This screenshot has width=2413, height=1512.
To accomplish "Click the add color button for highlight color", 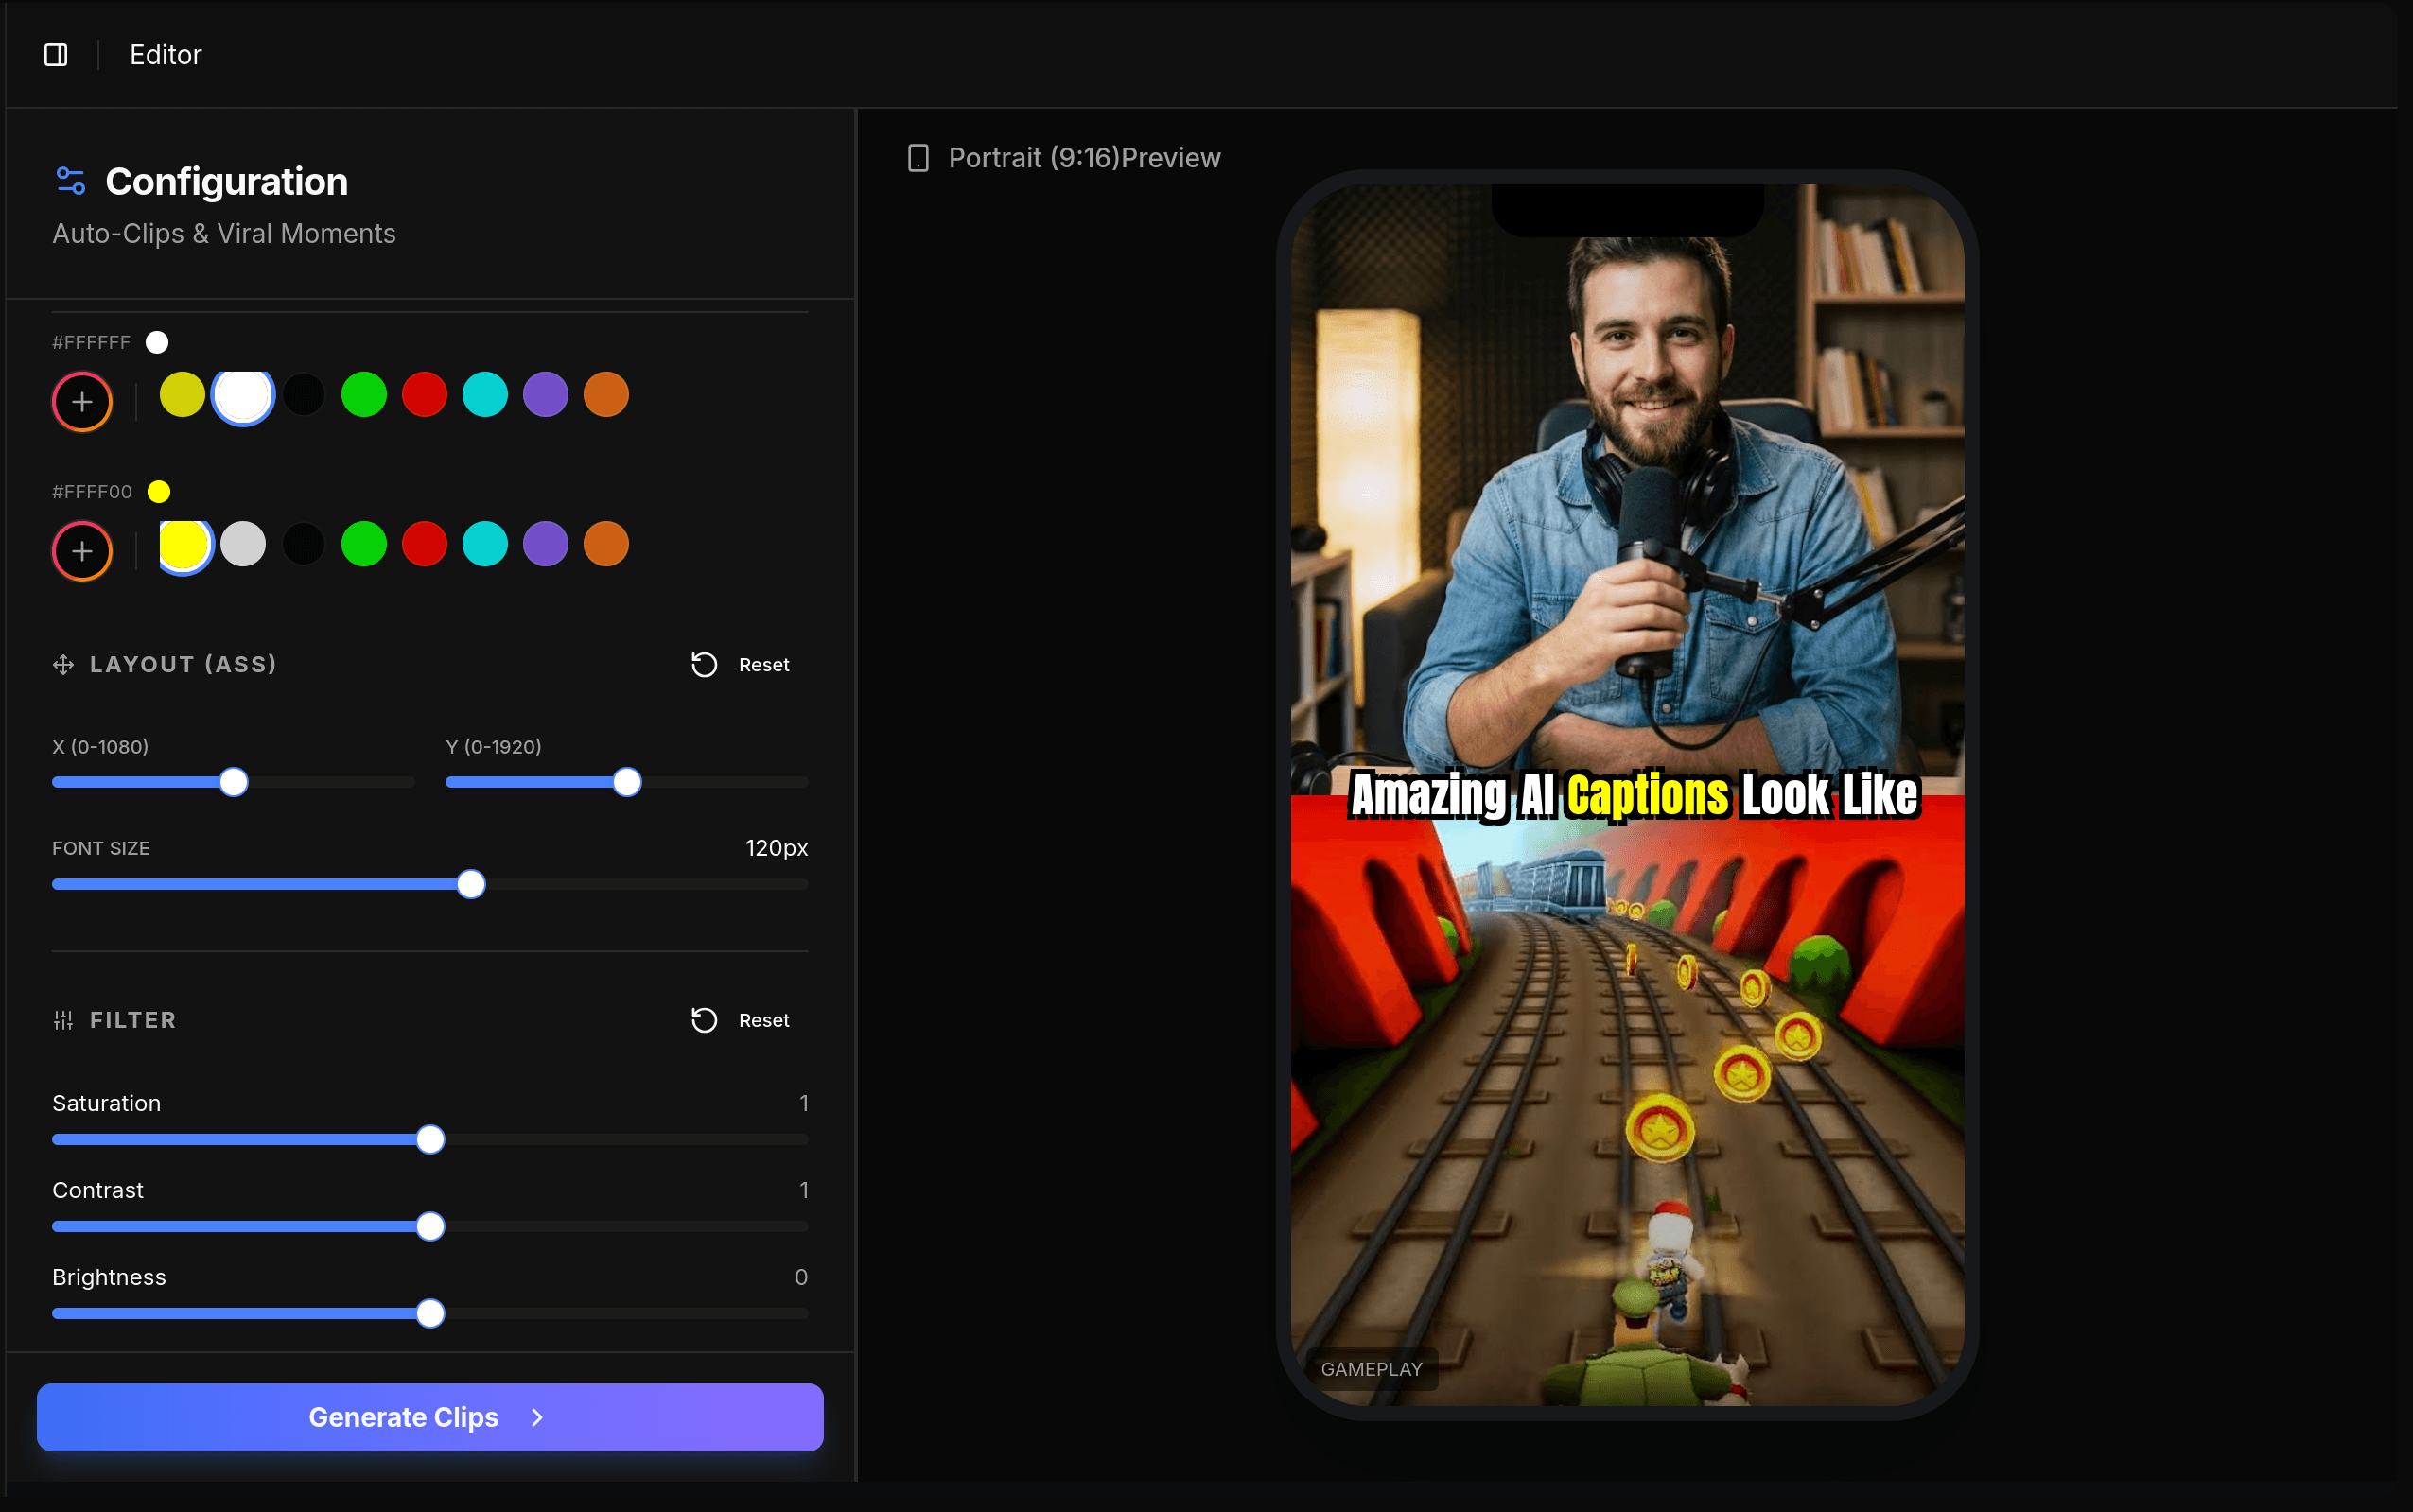I will tap(82, 550).
